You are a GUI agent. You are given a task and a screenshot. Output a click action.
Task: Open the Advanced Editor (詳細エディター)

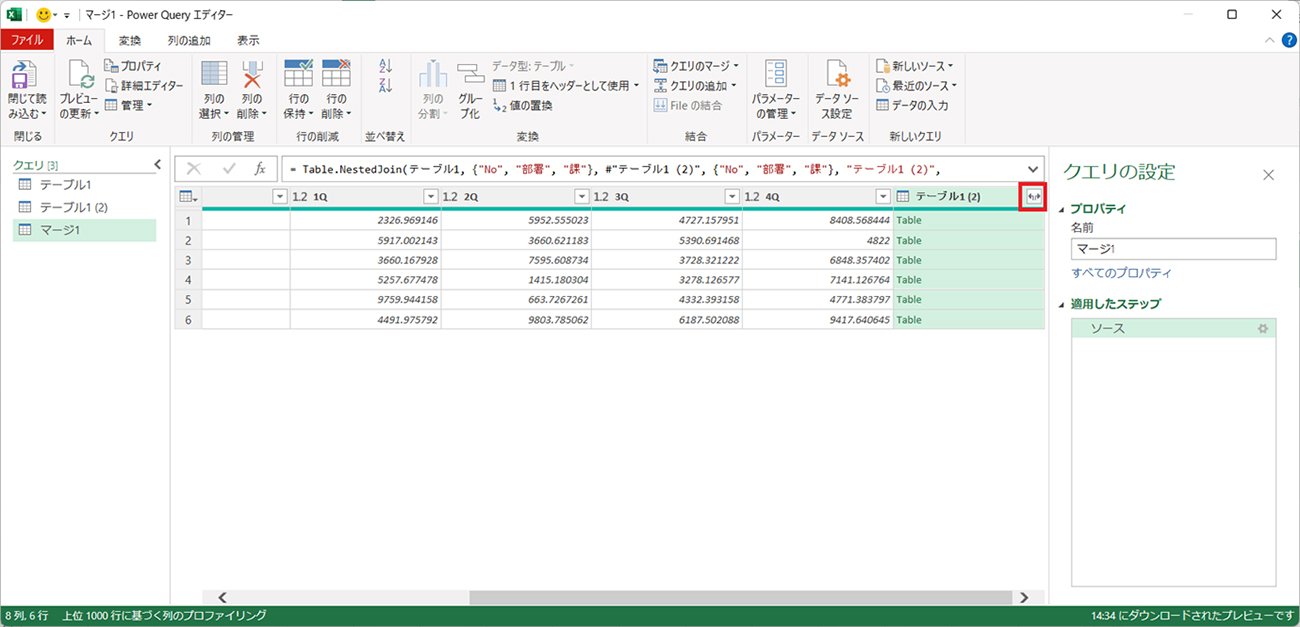[144, 85]
